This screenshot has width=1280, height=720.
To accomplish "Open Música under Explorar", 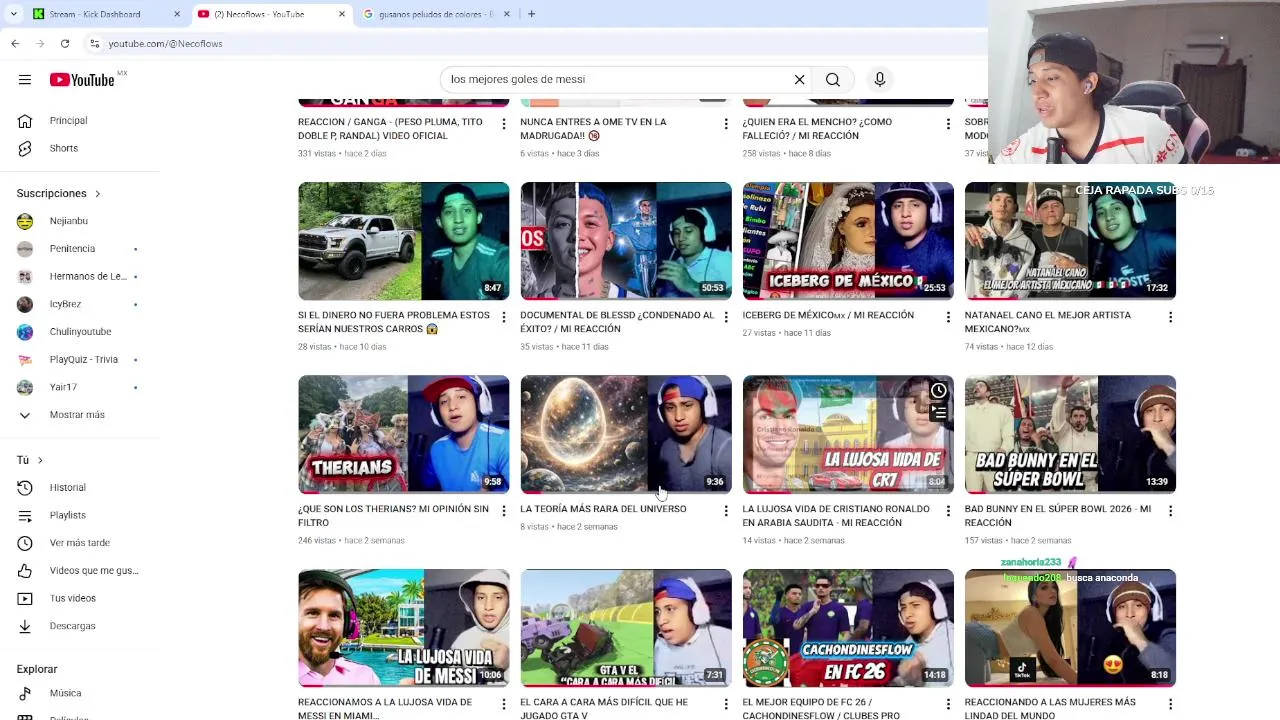I will coord(65,693).
